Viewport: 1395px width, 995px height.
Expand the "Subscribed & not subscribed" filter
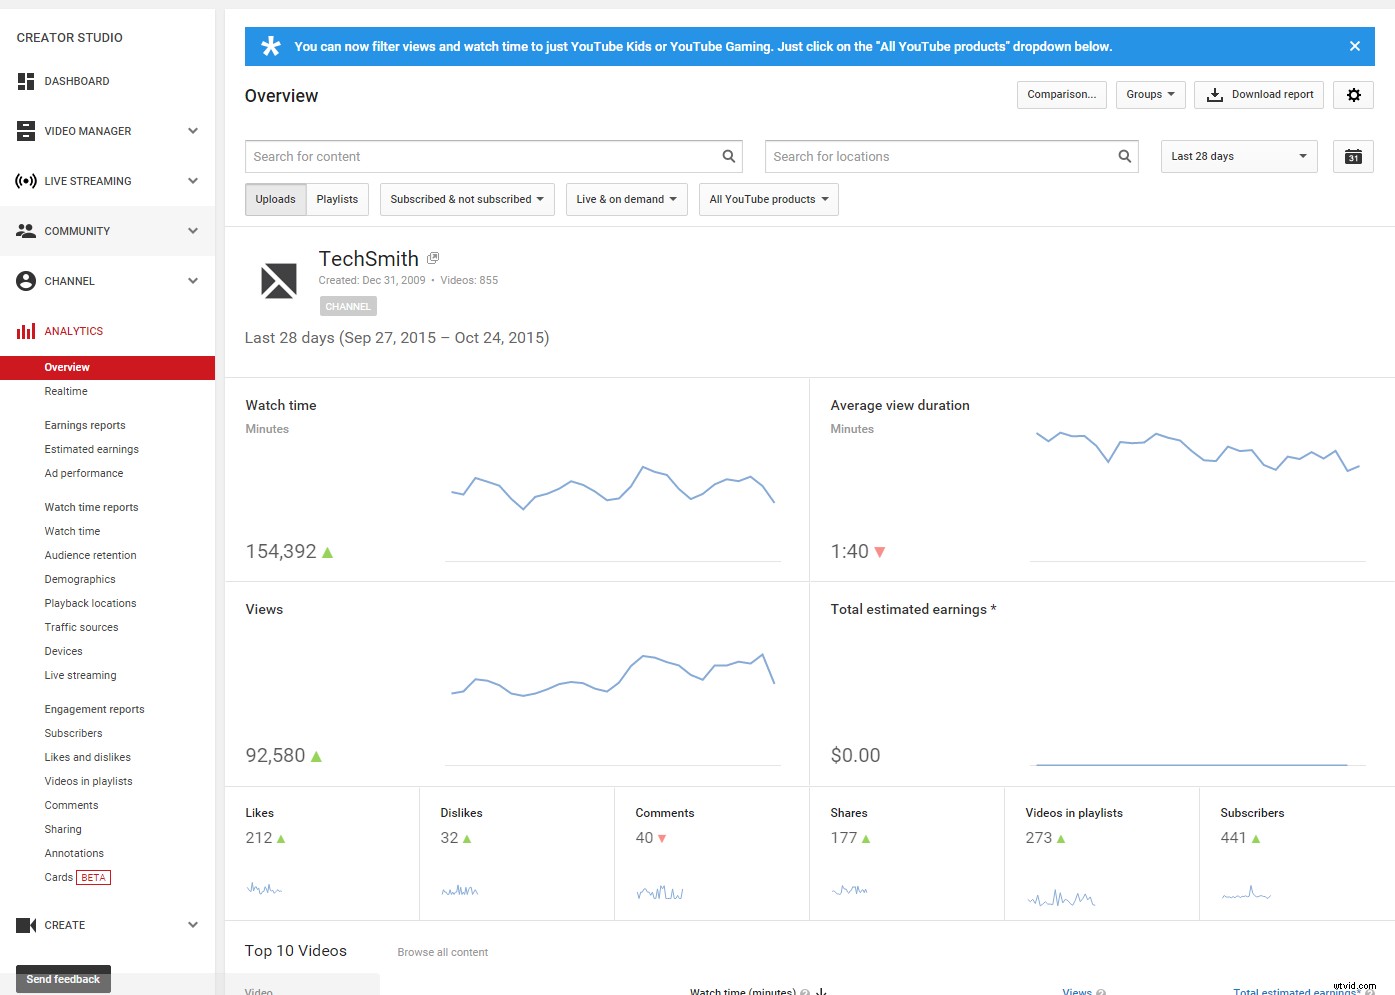[466, 199]
